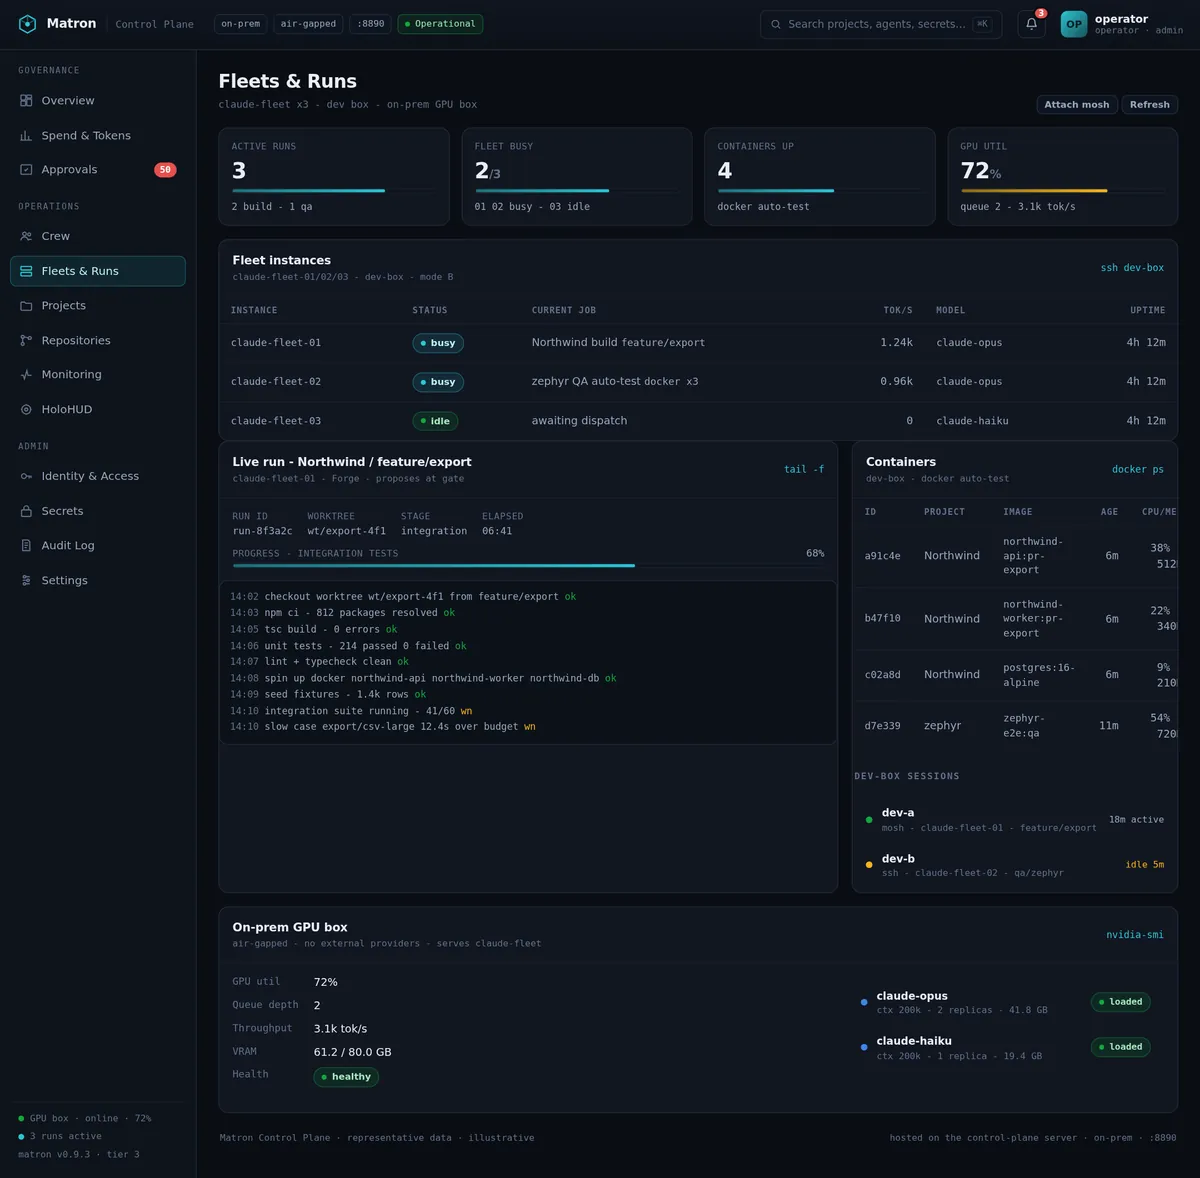1200x1178 pixels.
Task: Click the Fleet Busy stat card
Action: click(577, 176)
